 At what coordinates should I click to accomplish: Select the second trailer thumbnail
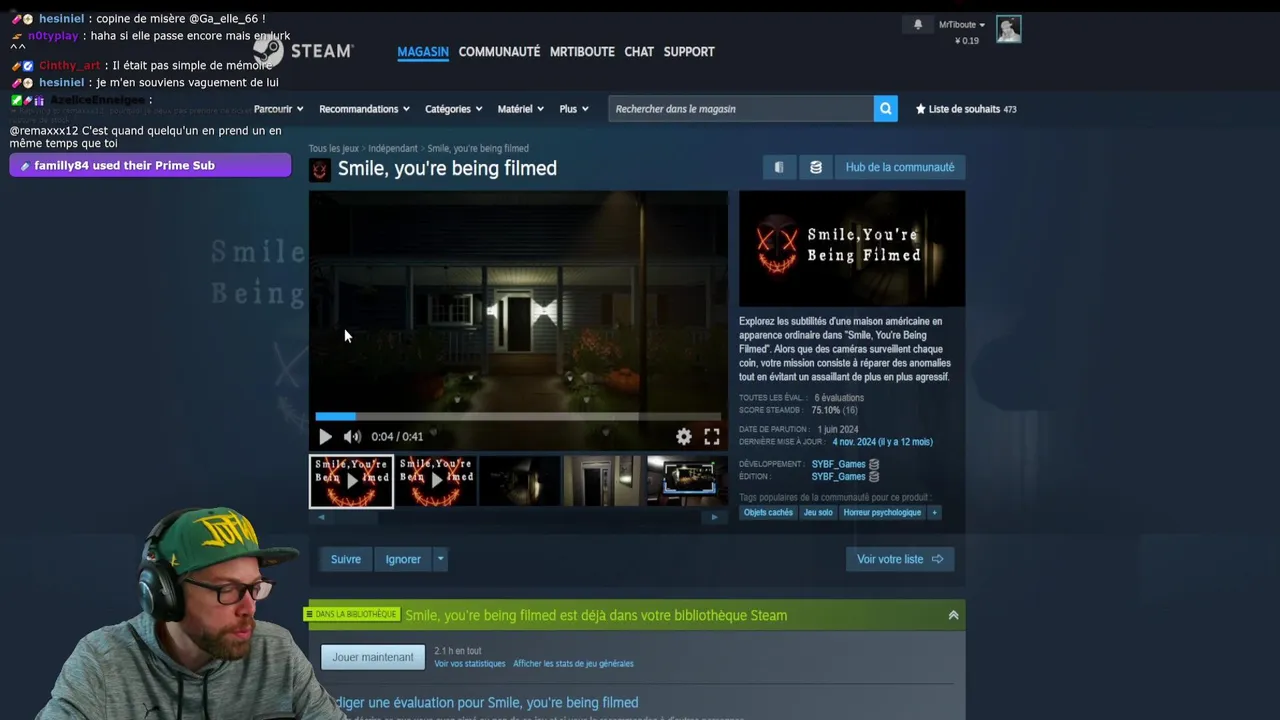tap(436, 481)
